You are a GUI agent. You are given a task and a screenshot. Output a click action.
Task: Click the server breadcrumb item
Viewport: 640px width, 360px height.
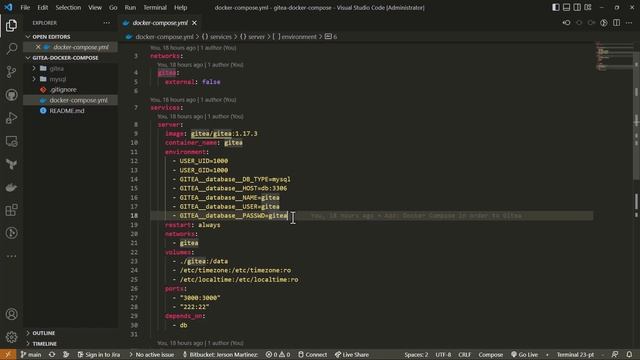252,37
